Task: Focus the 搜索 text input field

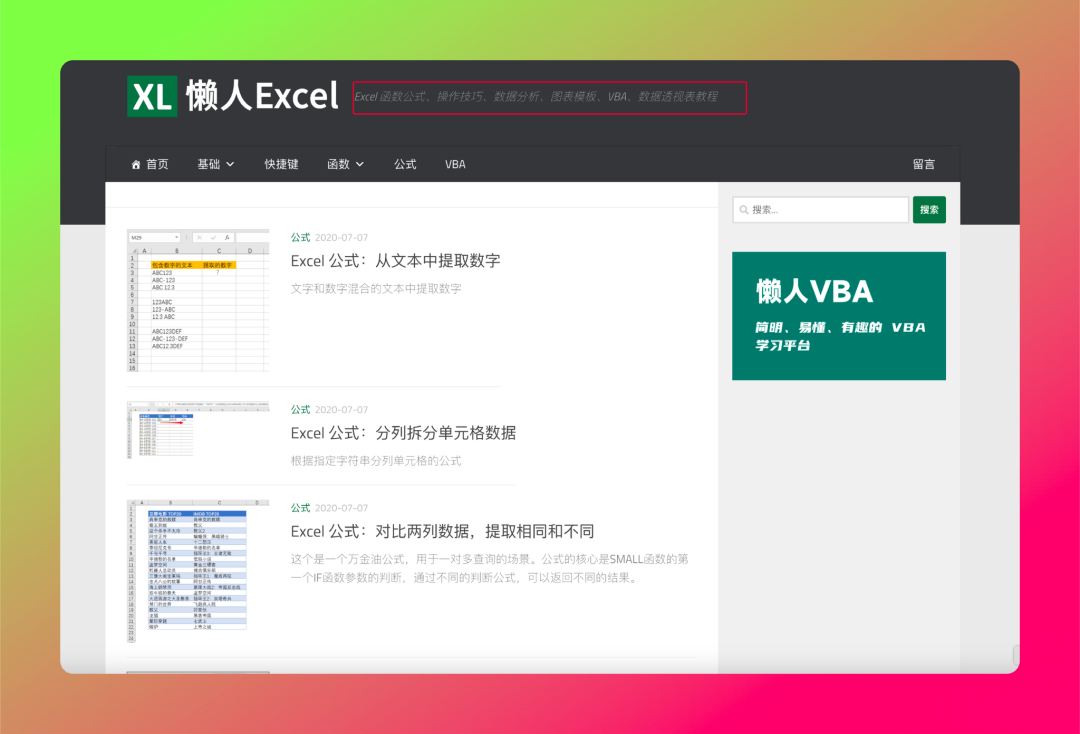Action: click(x=821, y=210)
